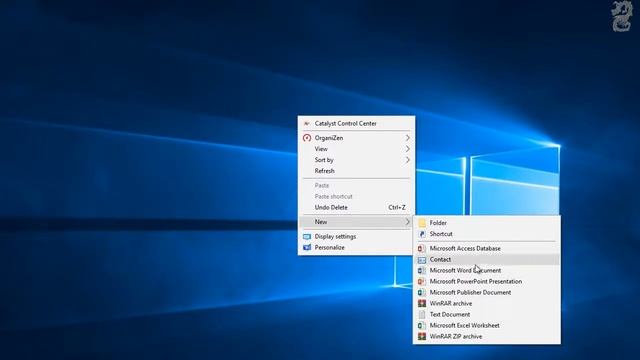Click the Microsoft Word Document icon

422,270
